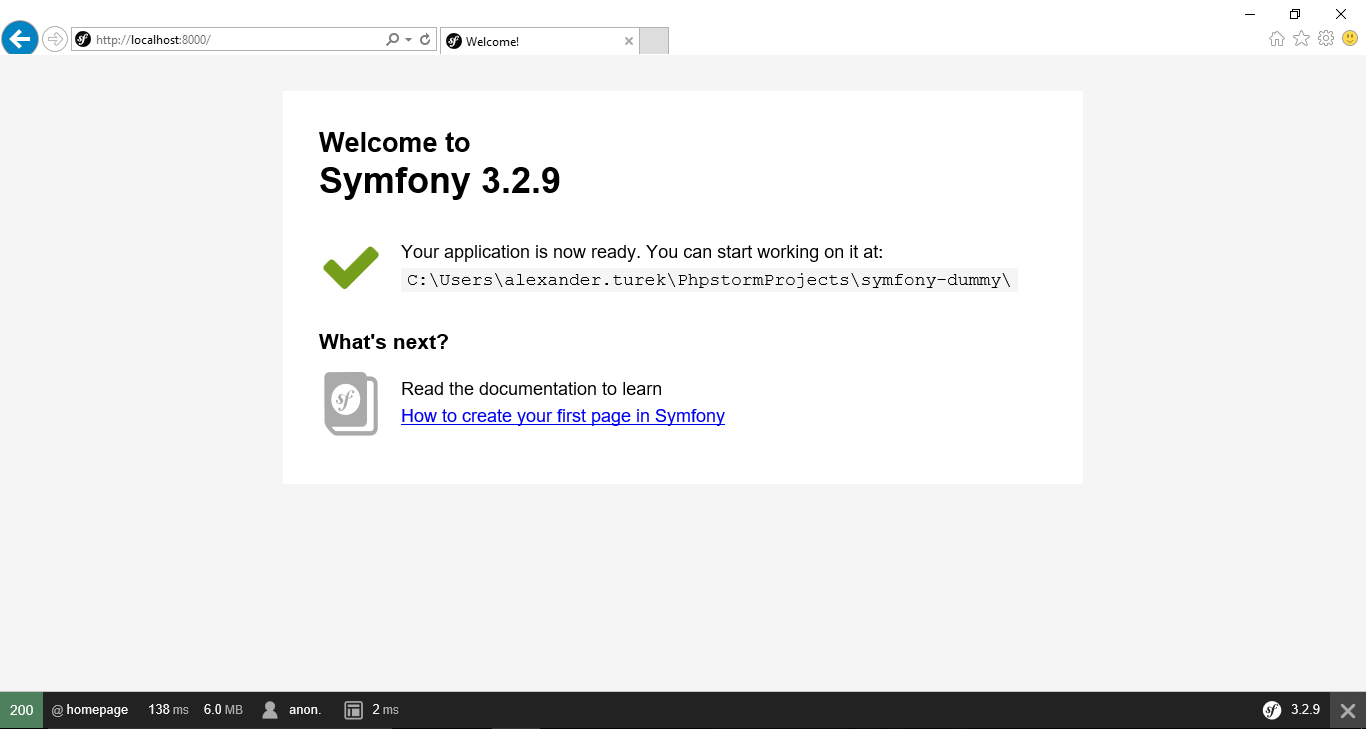1366x729 pixels.
Task: Open browser Tools gear icon
Action: pyautogui.click(x=1326, y=38)
